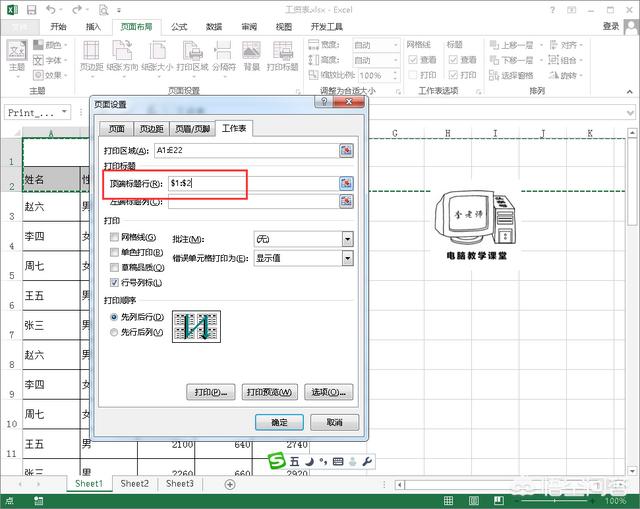Image resolution: width=640 pixels, height=509 pixels.
Task: Click the range selector icon for 打印区域
Action: click(346, 150)
